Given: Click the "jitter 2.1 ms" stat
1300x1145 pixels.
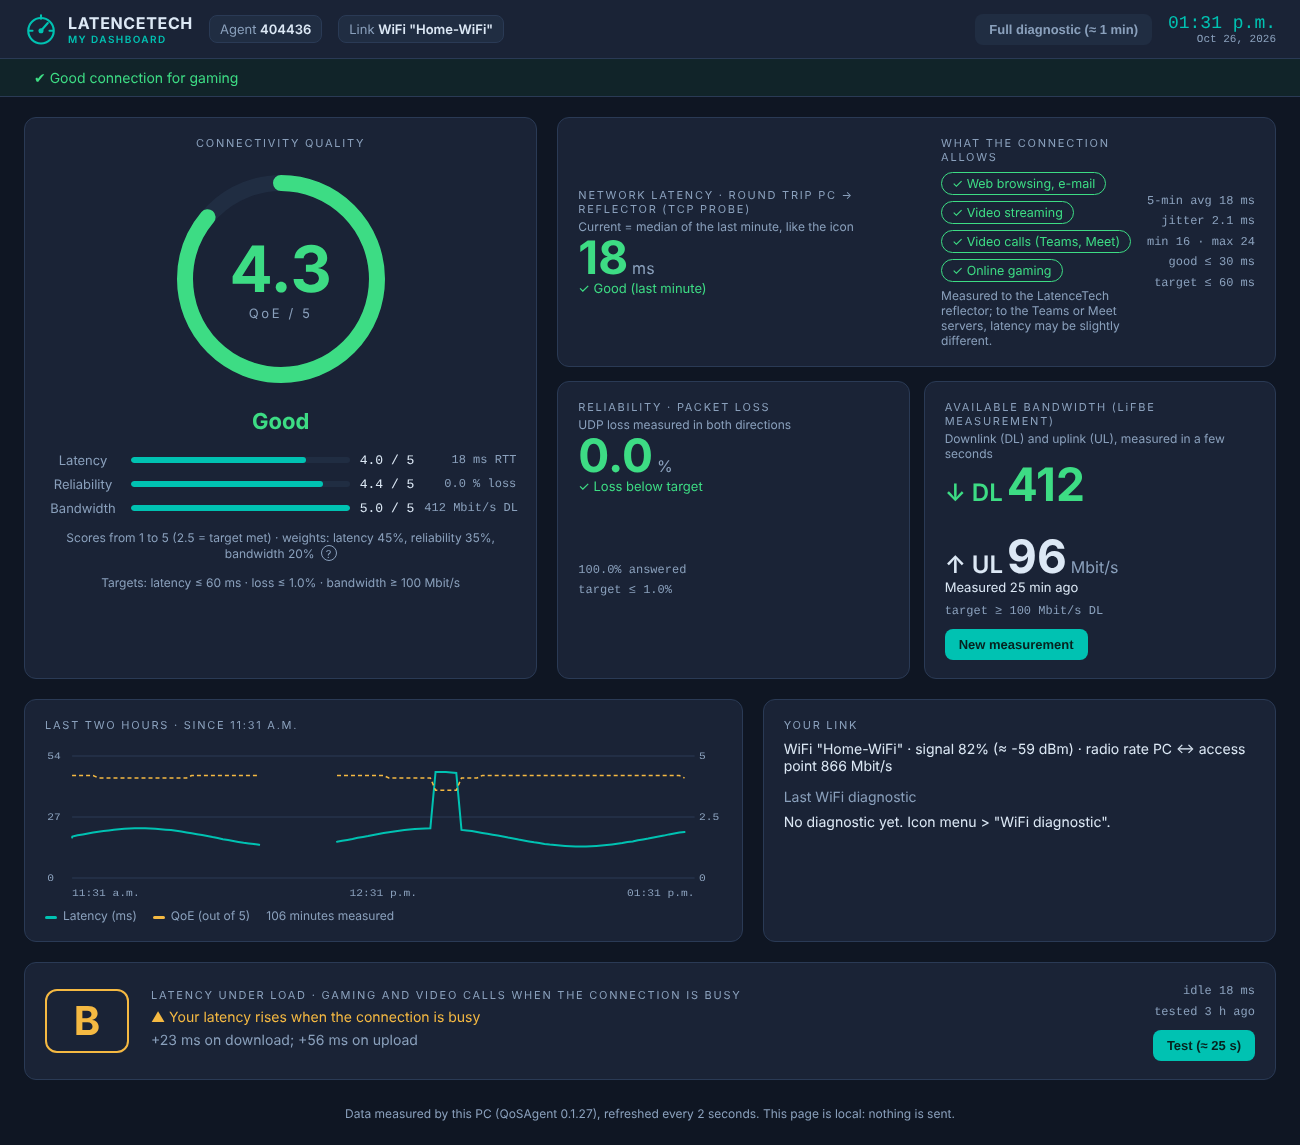Looking at the screenshot, I should [1208, 221].
